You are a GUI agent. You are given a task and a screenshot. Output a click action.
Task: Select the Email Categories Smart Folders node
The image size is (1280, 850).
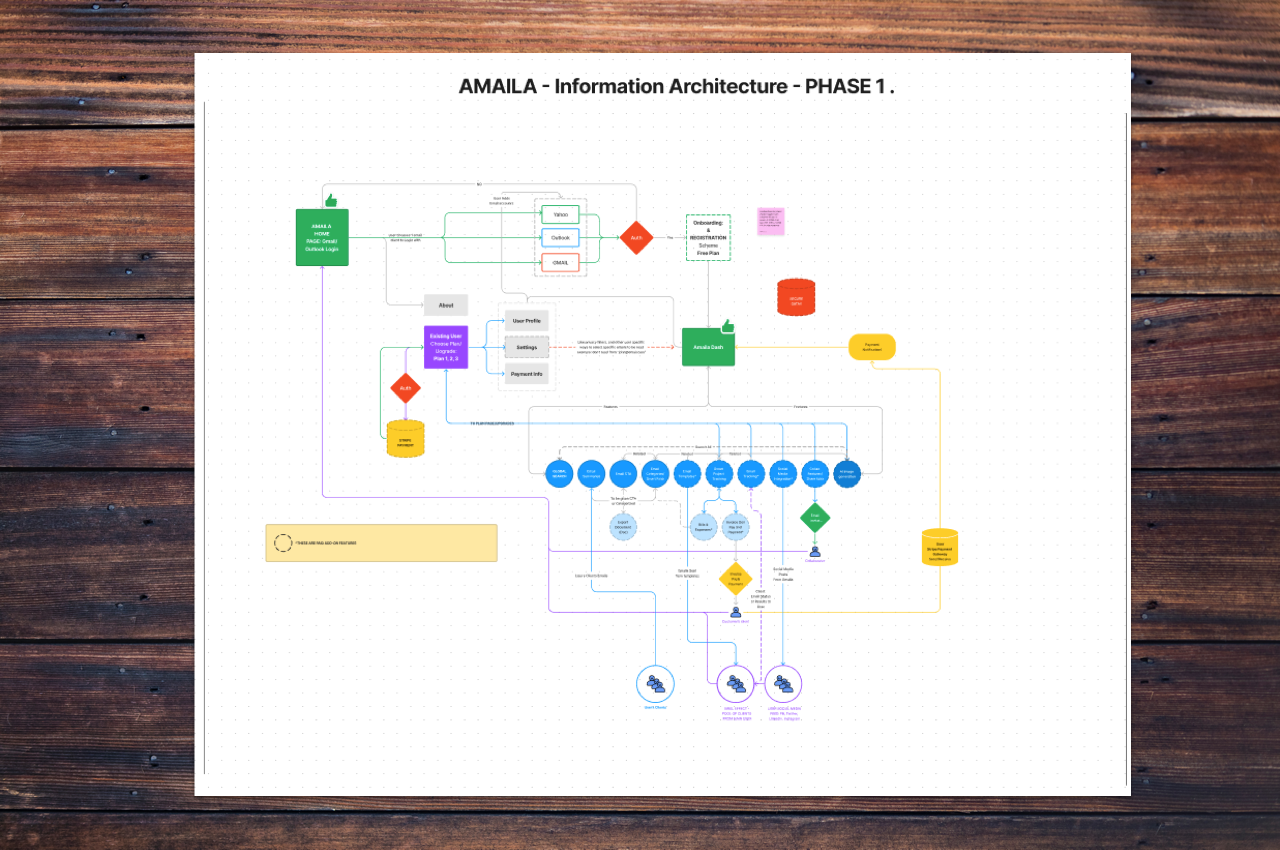(655, 474)
